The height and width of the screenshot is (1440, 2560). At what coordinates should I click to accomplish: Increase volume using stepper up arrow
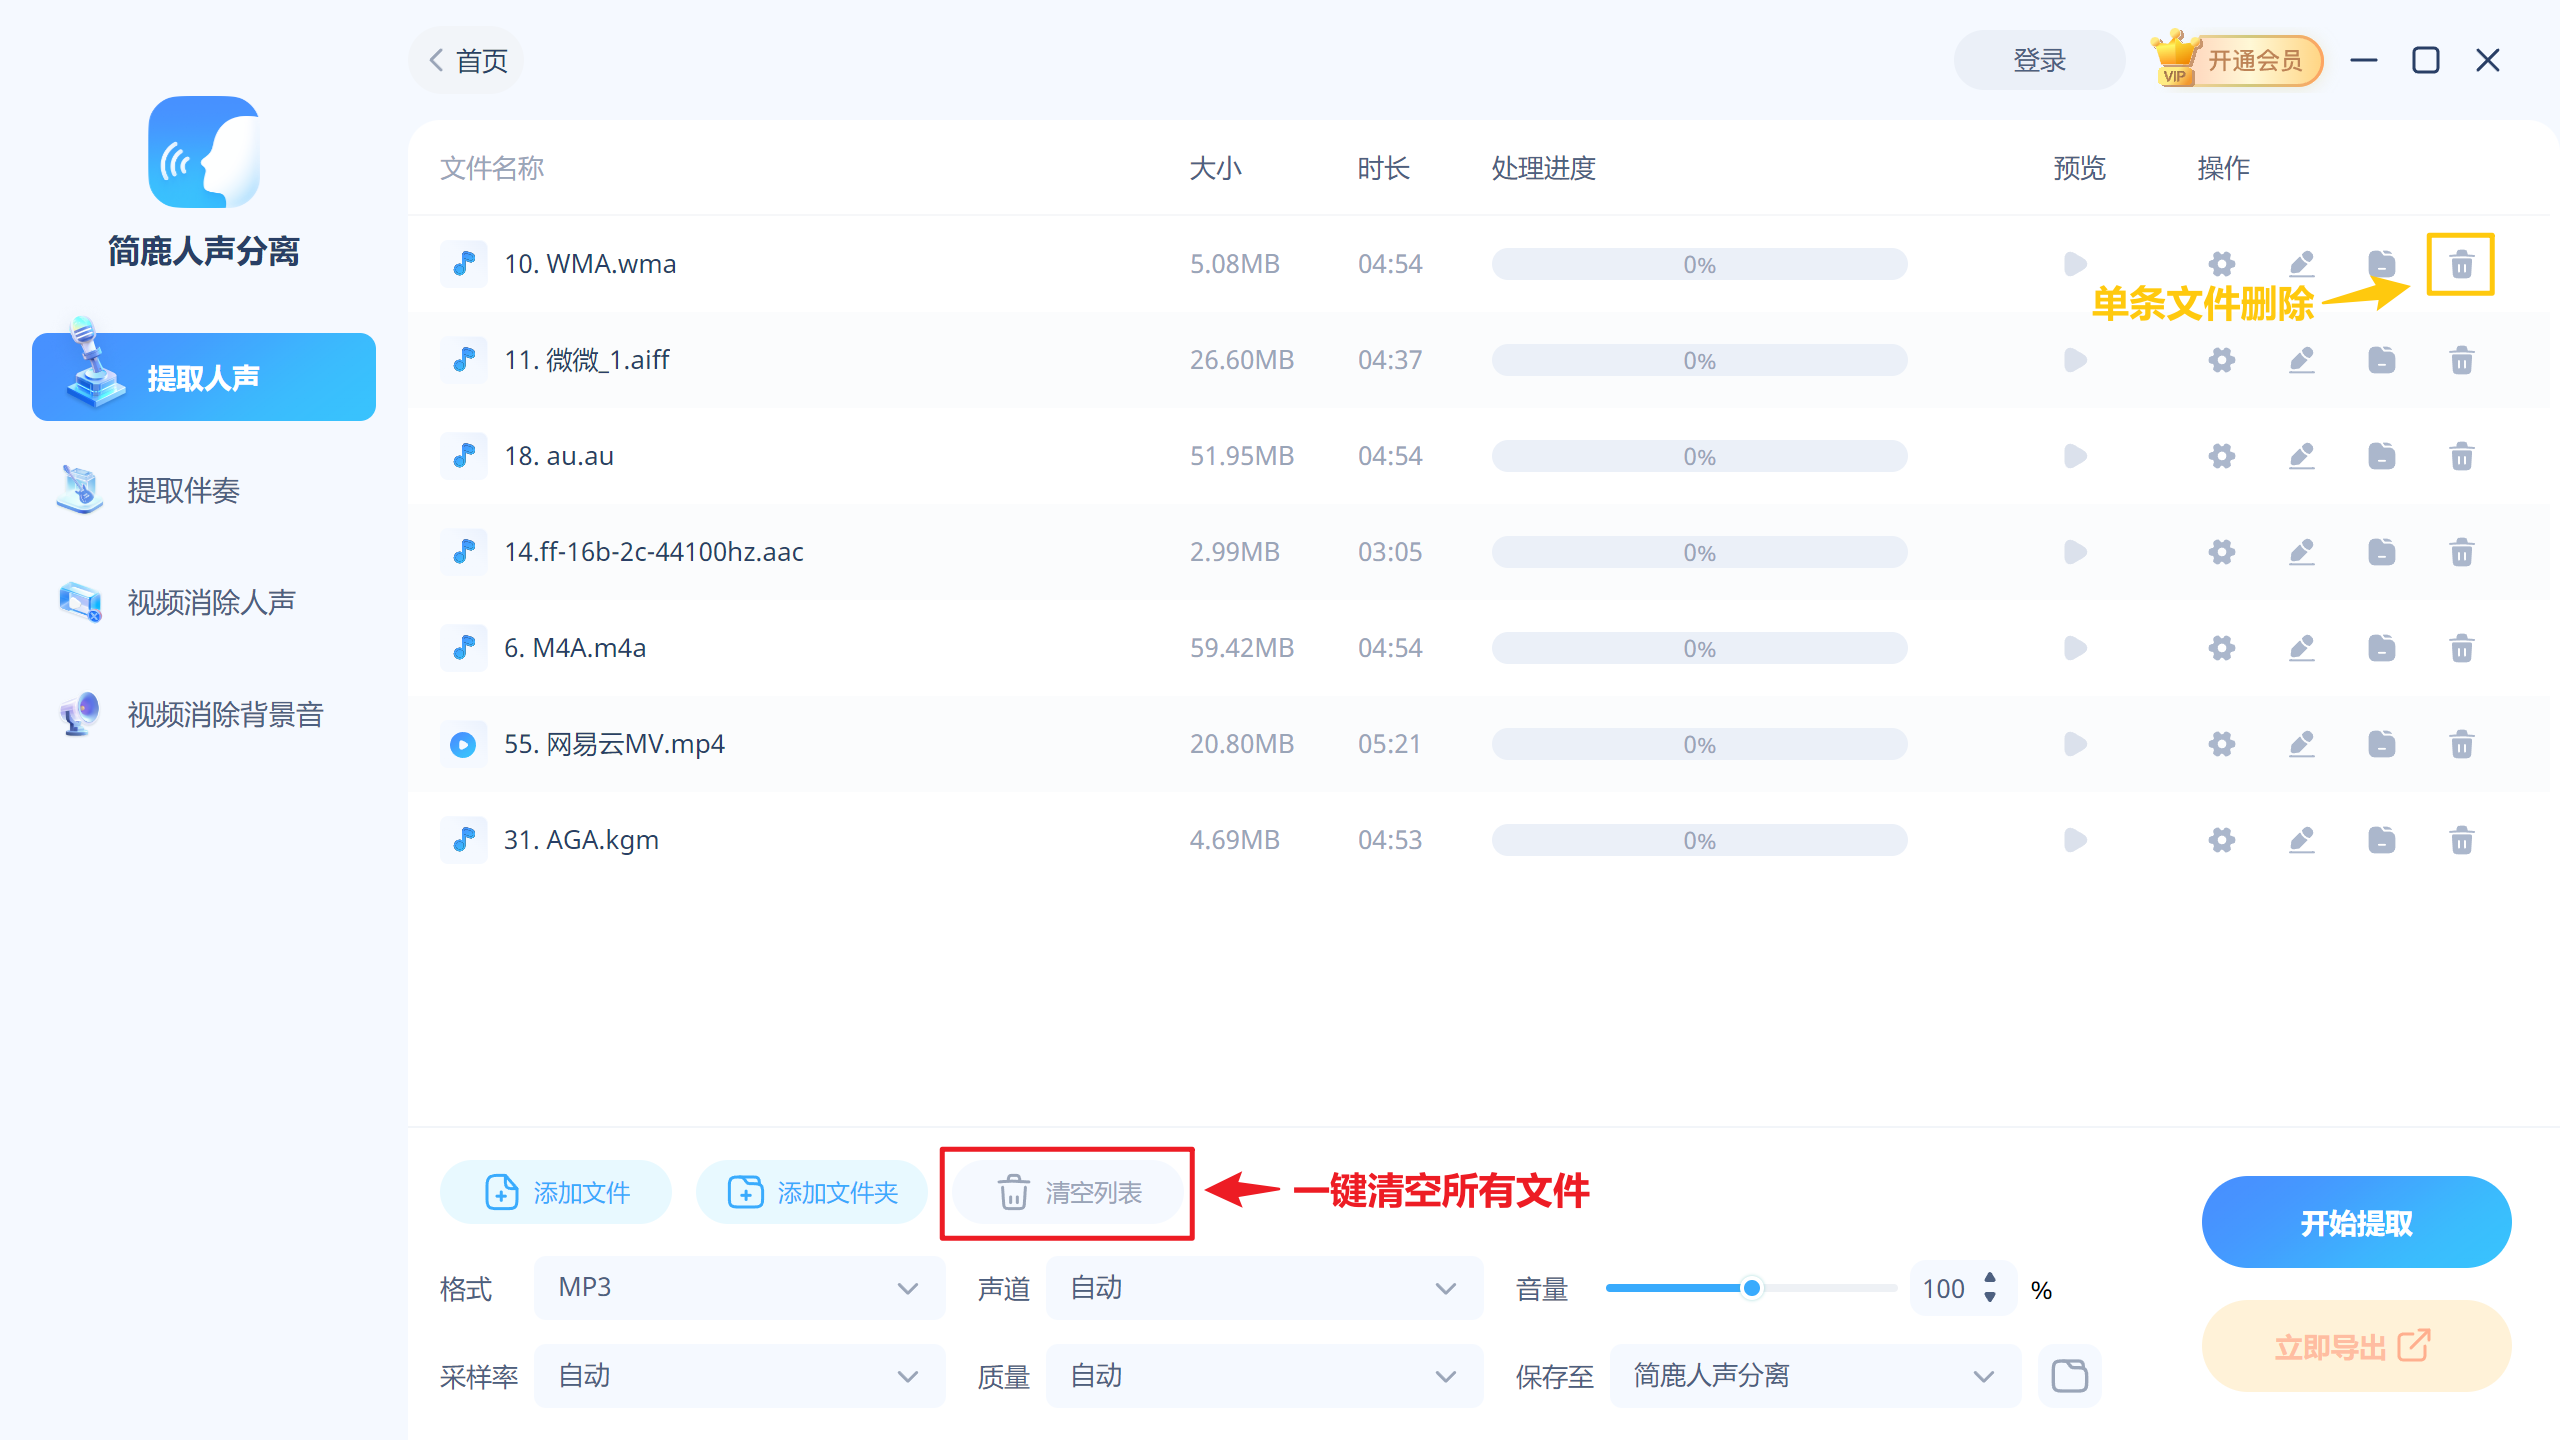click(x=1990, y=1278)
